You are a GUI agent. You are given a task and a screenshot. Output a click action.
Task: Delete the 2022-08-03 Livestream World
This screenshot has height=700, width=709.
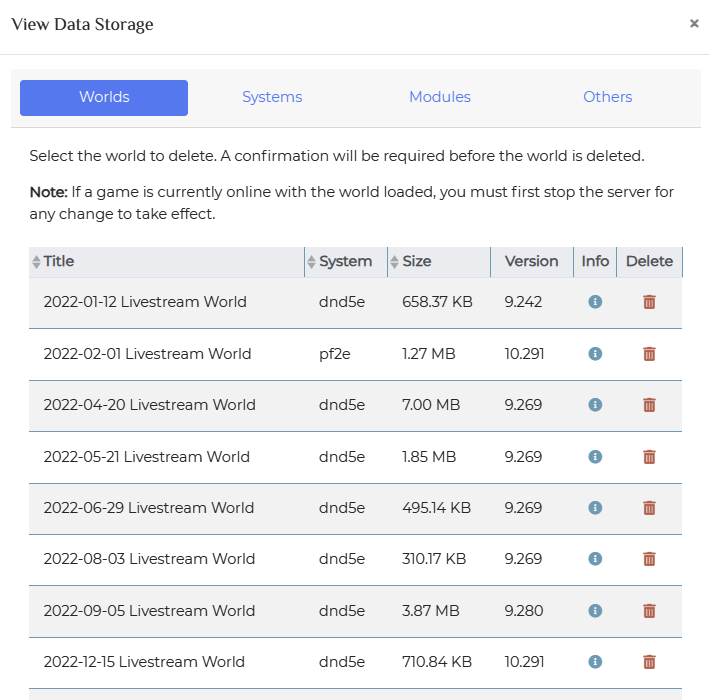pyautogui.click(x=649, y=559)
